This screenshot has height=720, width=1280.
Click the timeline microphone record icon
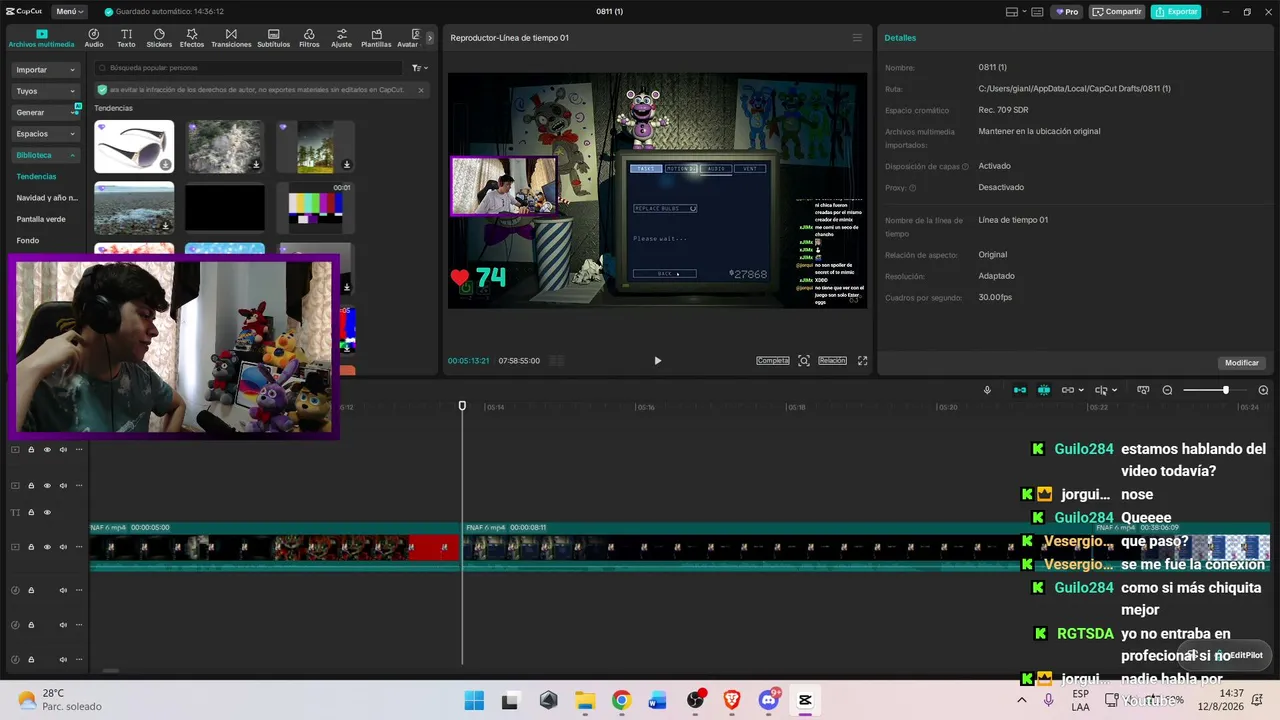click(x=987, y=390)
